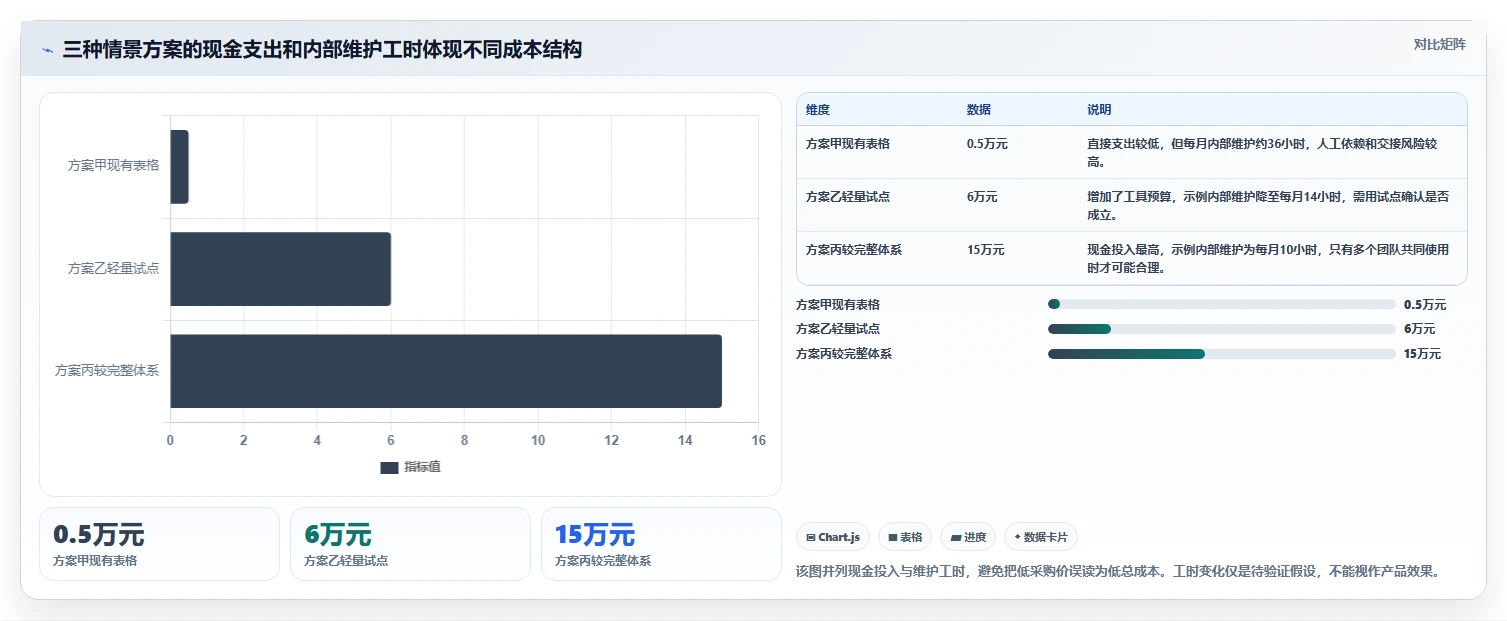Click the x-axis tick label 16
The image size is (1507, 621).
(758, 440)
